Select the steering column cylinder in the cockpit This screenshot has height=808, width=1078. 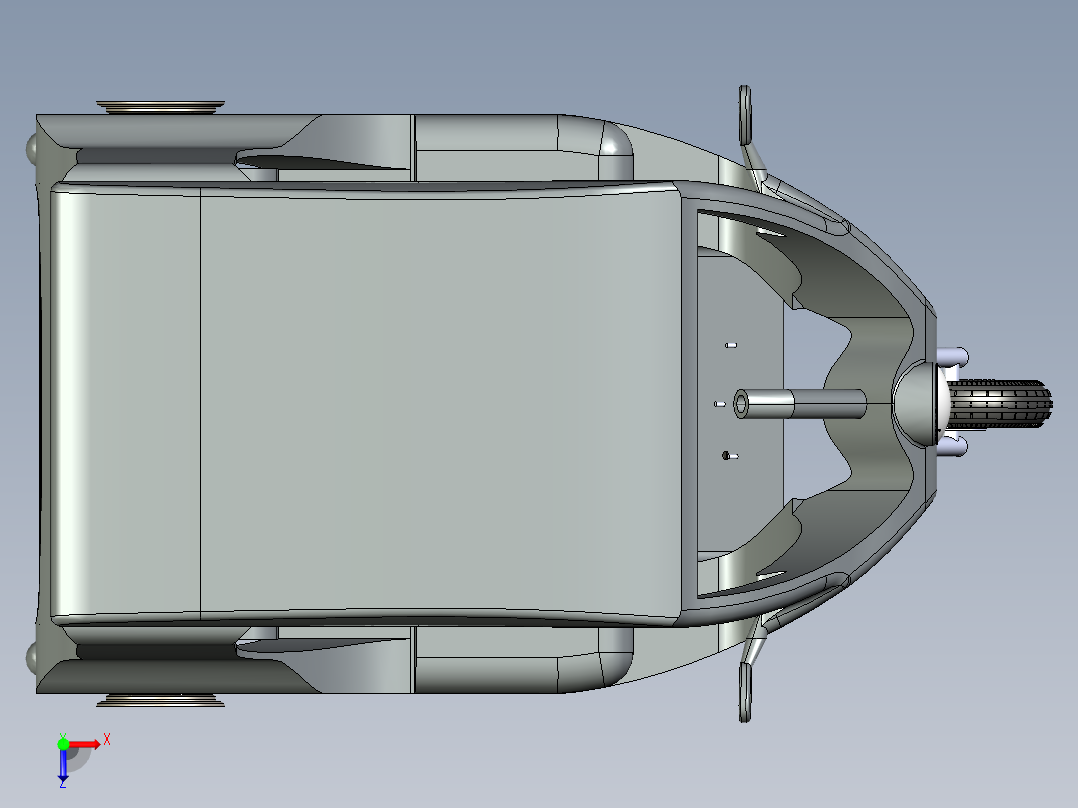[x=800, y=404]
